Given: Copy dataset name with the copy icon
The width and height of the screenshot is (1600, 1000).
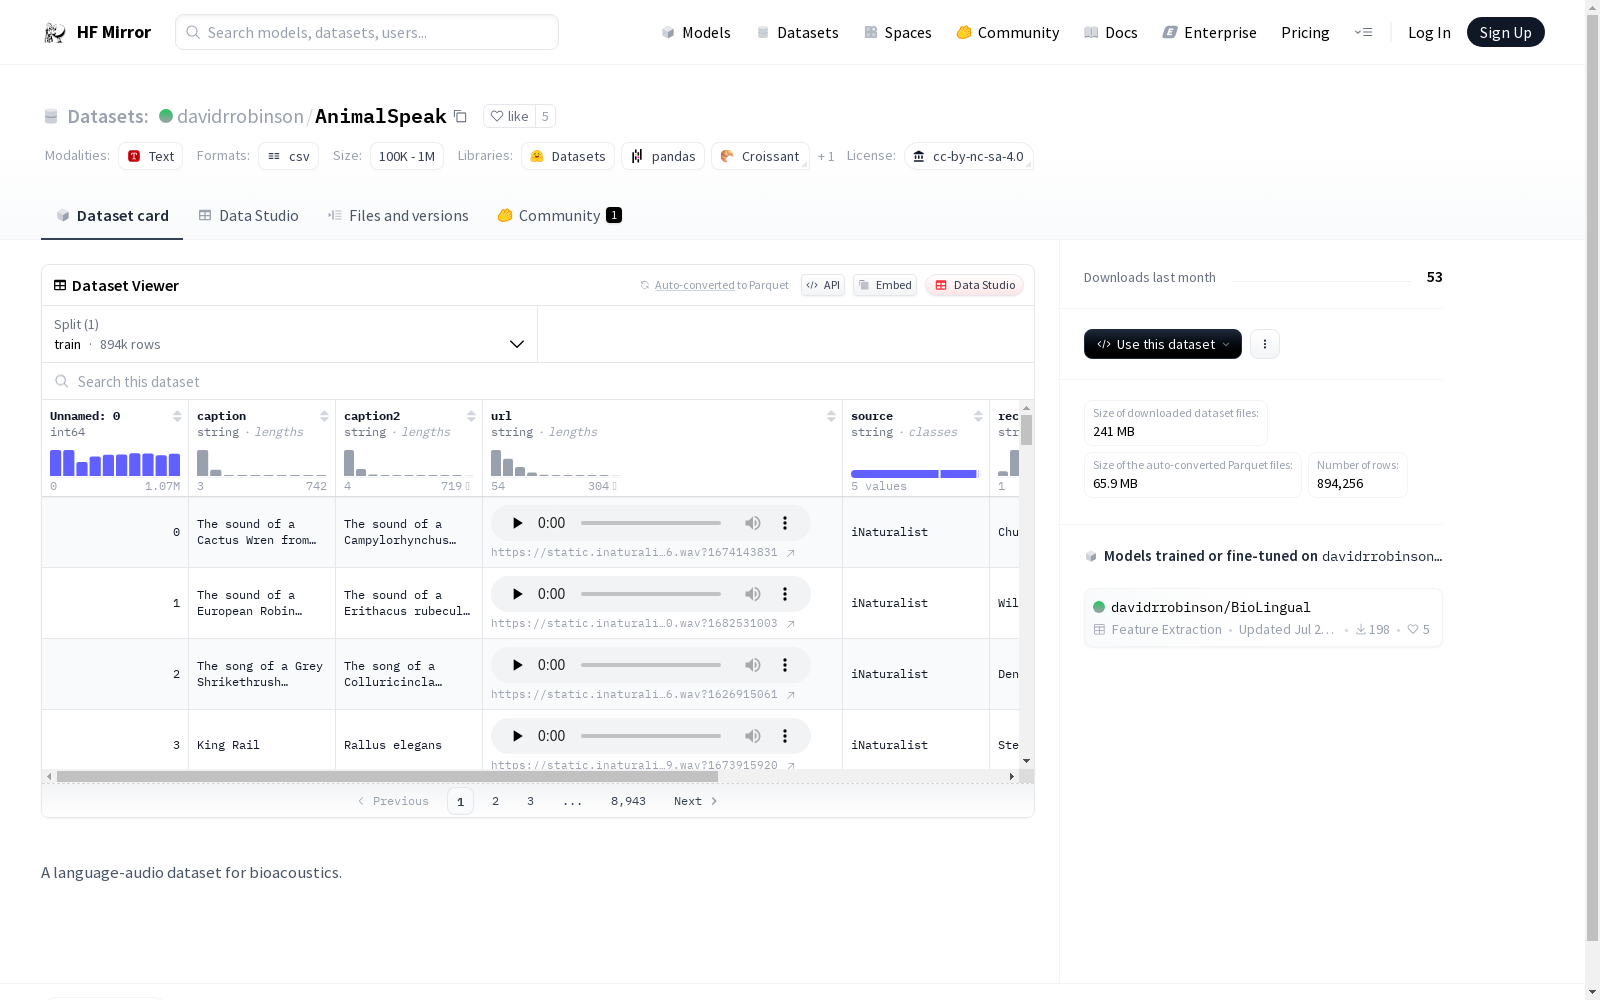Looking at the screenshot, I should click(x=460, y=116).
